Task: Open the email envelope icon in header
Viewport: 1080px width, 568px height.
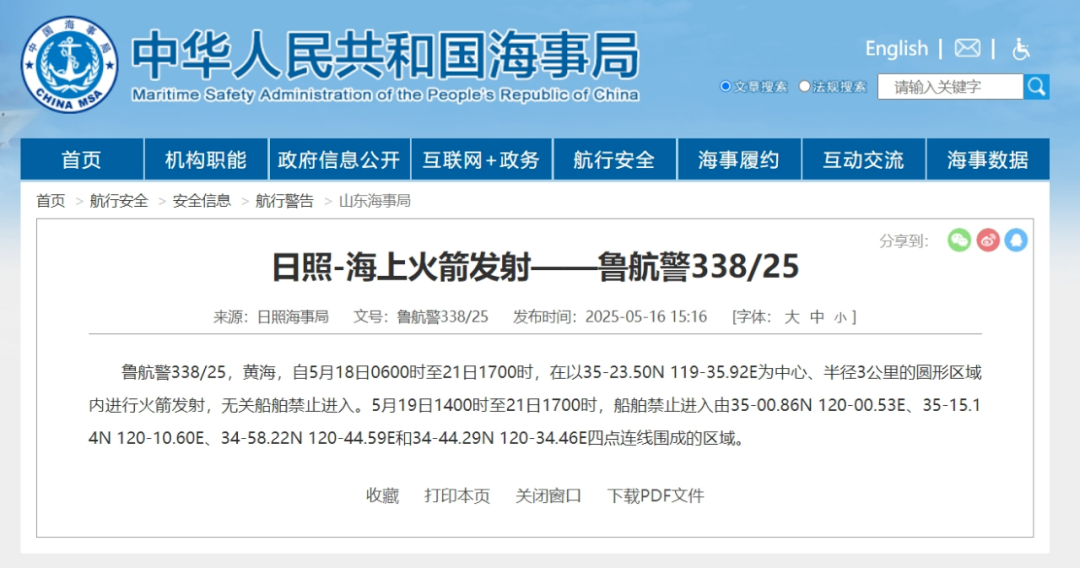Action: point(967,48)
